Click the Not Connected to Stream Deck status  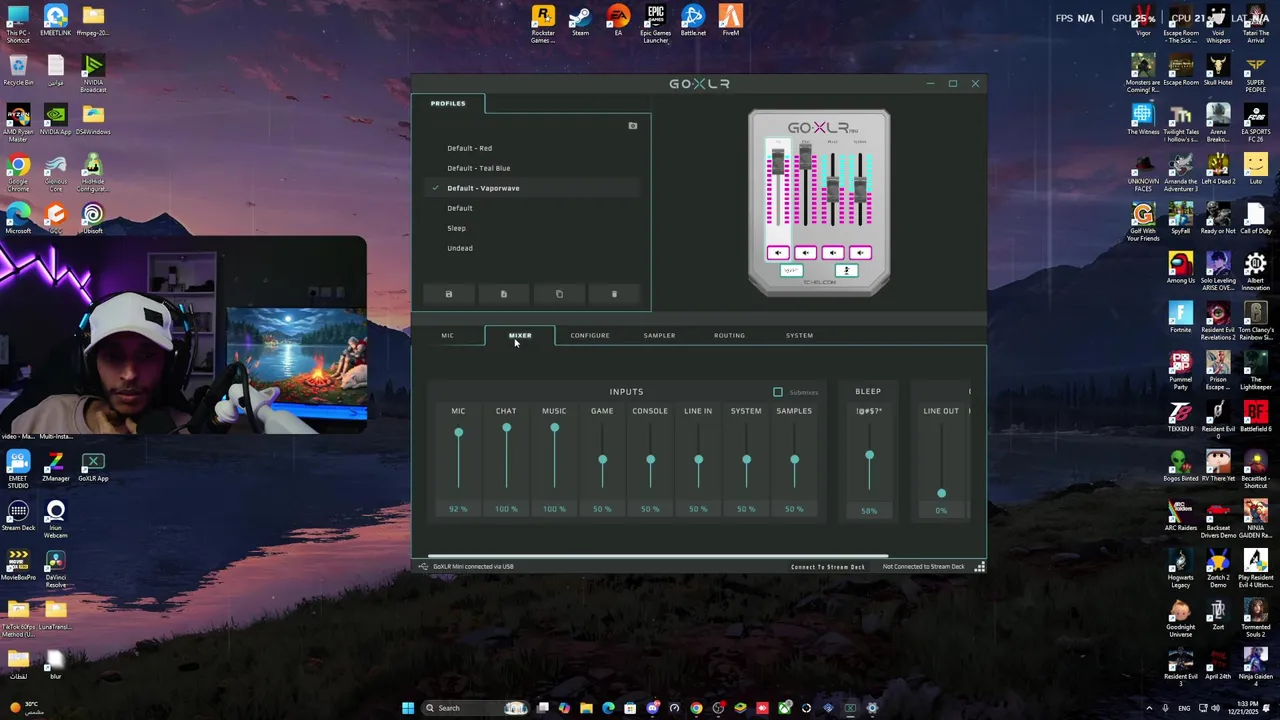point(923,567)
